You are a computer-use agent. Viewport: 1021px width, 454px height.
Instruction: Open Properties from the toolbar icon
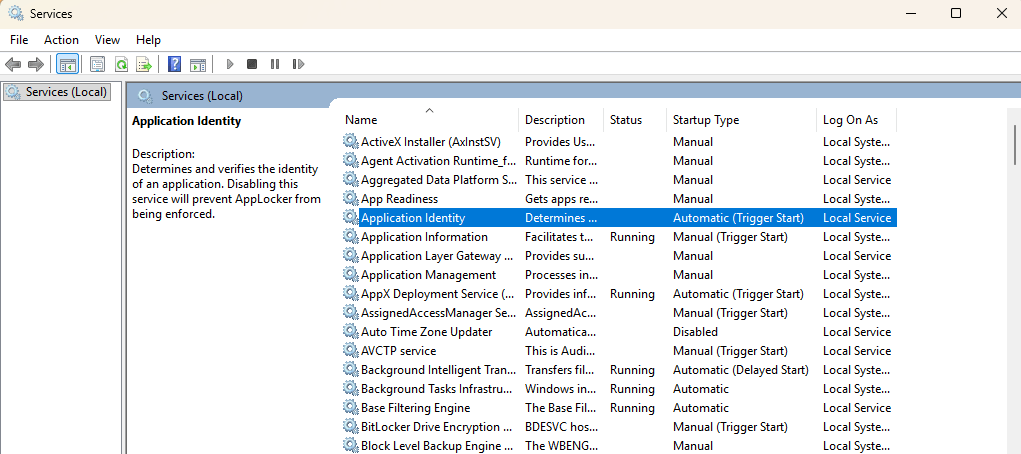click(x=97, y=64)
